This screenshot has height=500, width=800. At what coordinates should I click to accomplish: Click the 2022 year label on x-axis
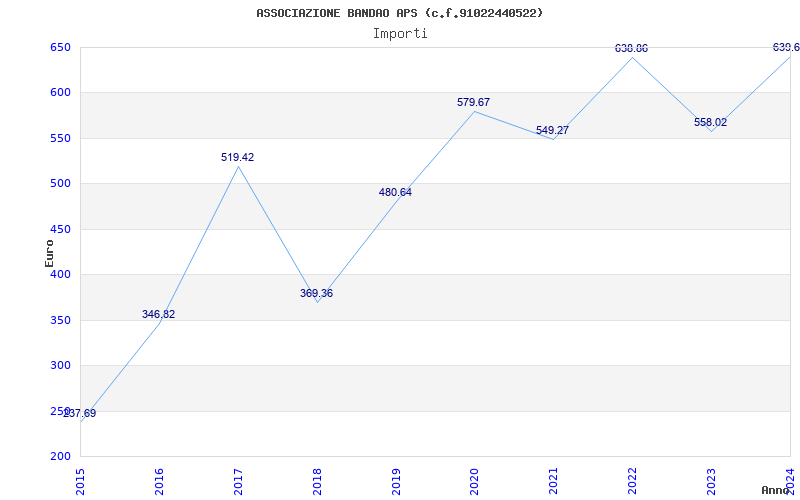pyautogui.click(x=632, y=481)
